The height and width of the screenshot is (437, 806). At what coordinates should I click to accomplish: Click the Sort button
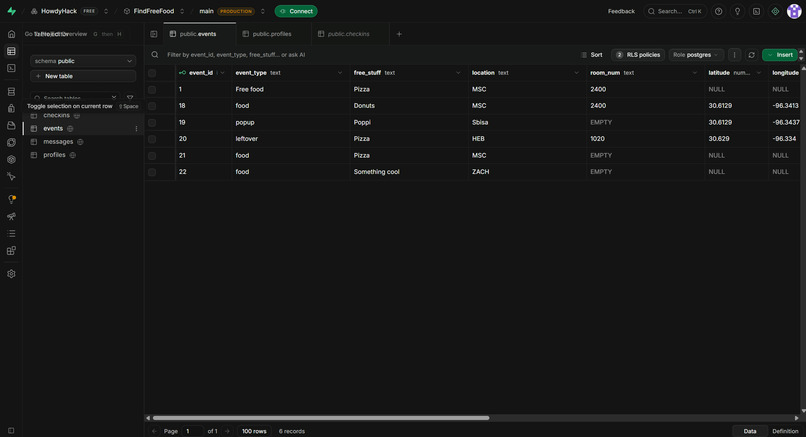(592, 55)
